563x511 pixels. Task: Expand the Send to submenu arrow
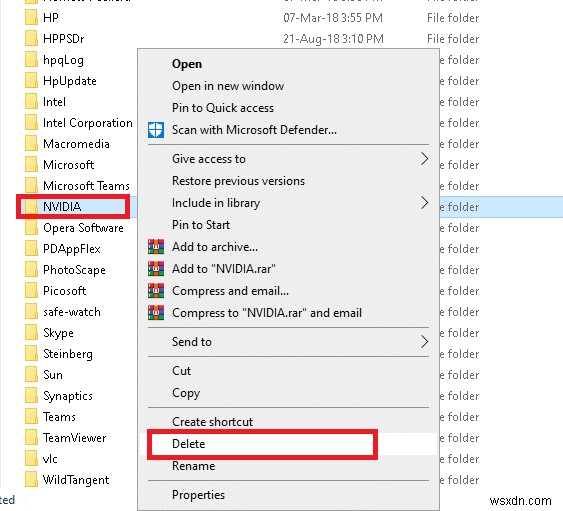coord(424,342)
